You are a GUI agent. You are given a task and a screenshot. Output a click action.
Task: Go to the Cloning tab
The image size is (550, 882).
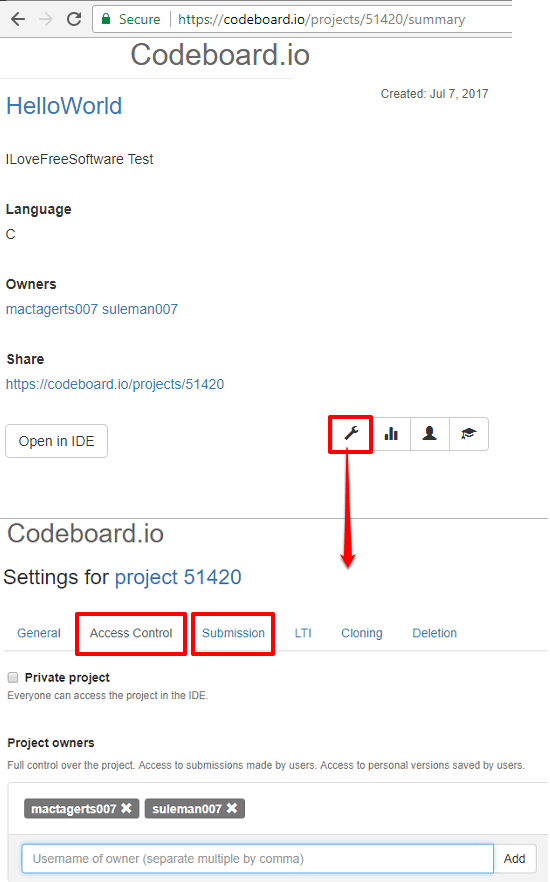click(x=362, y=633)
